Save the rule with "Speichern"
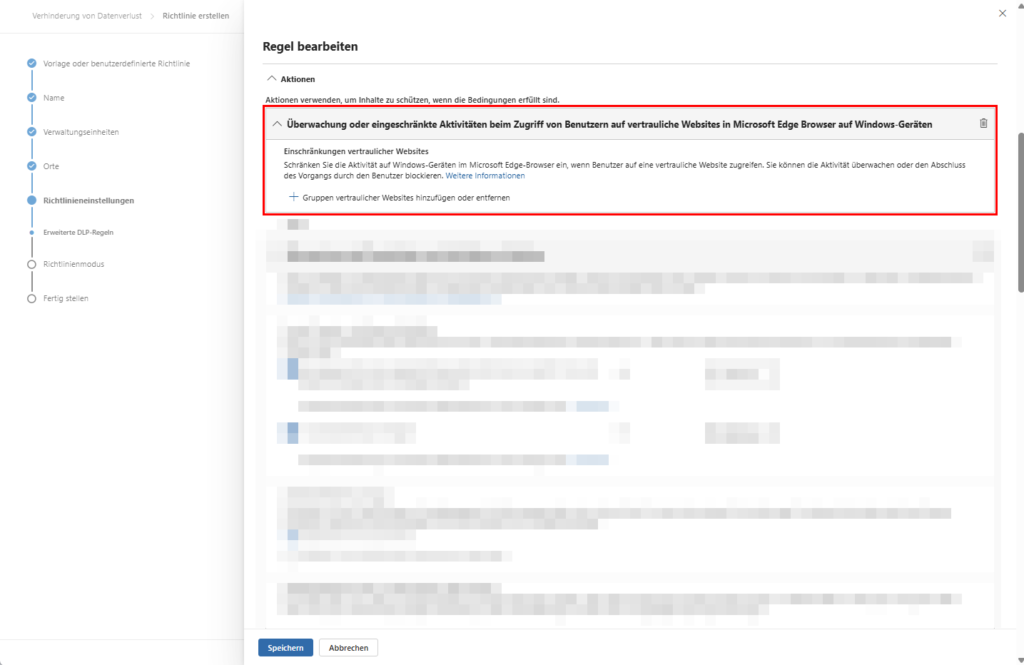Viewport: 1024px width, 665px height. tap(285, 647)
